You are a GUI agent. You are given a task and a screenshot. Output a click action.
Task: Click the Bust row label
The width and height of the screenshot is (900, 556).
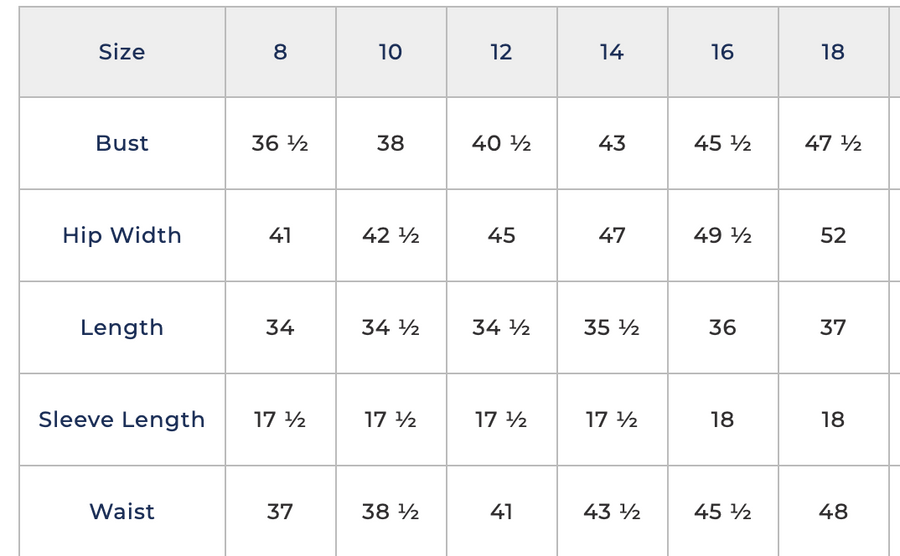122,143
